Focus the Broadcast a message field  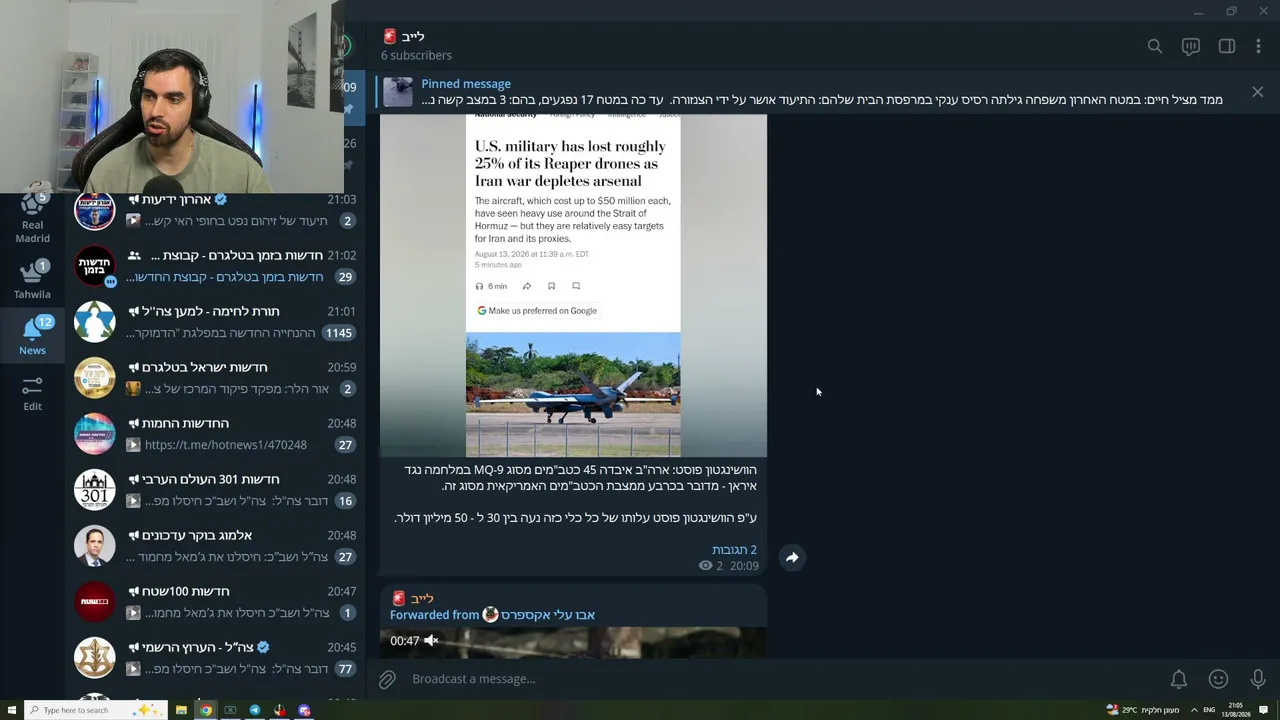[780, 679]
